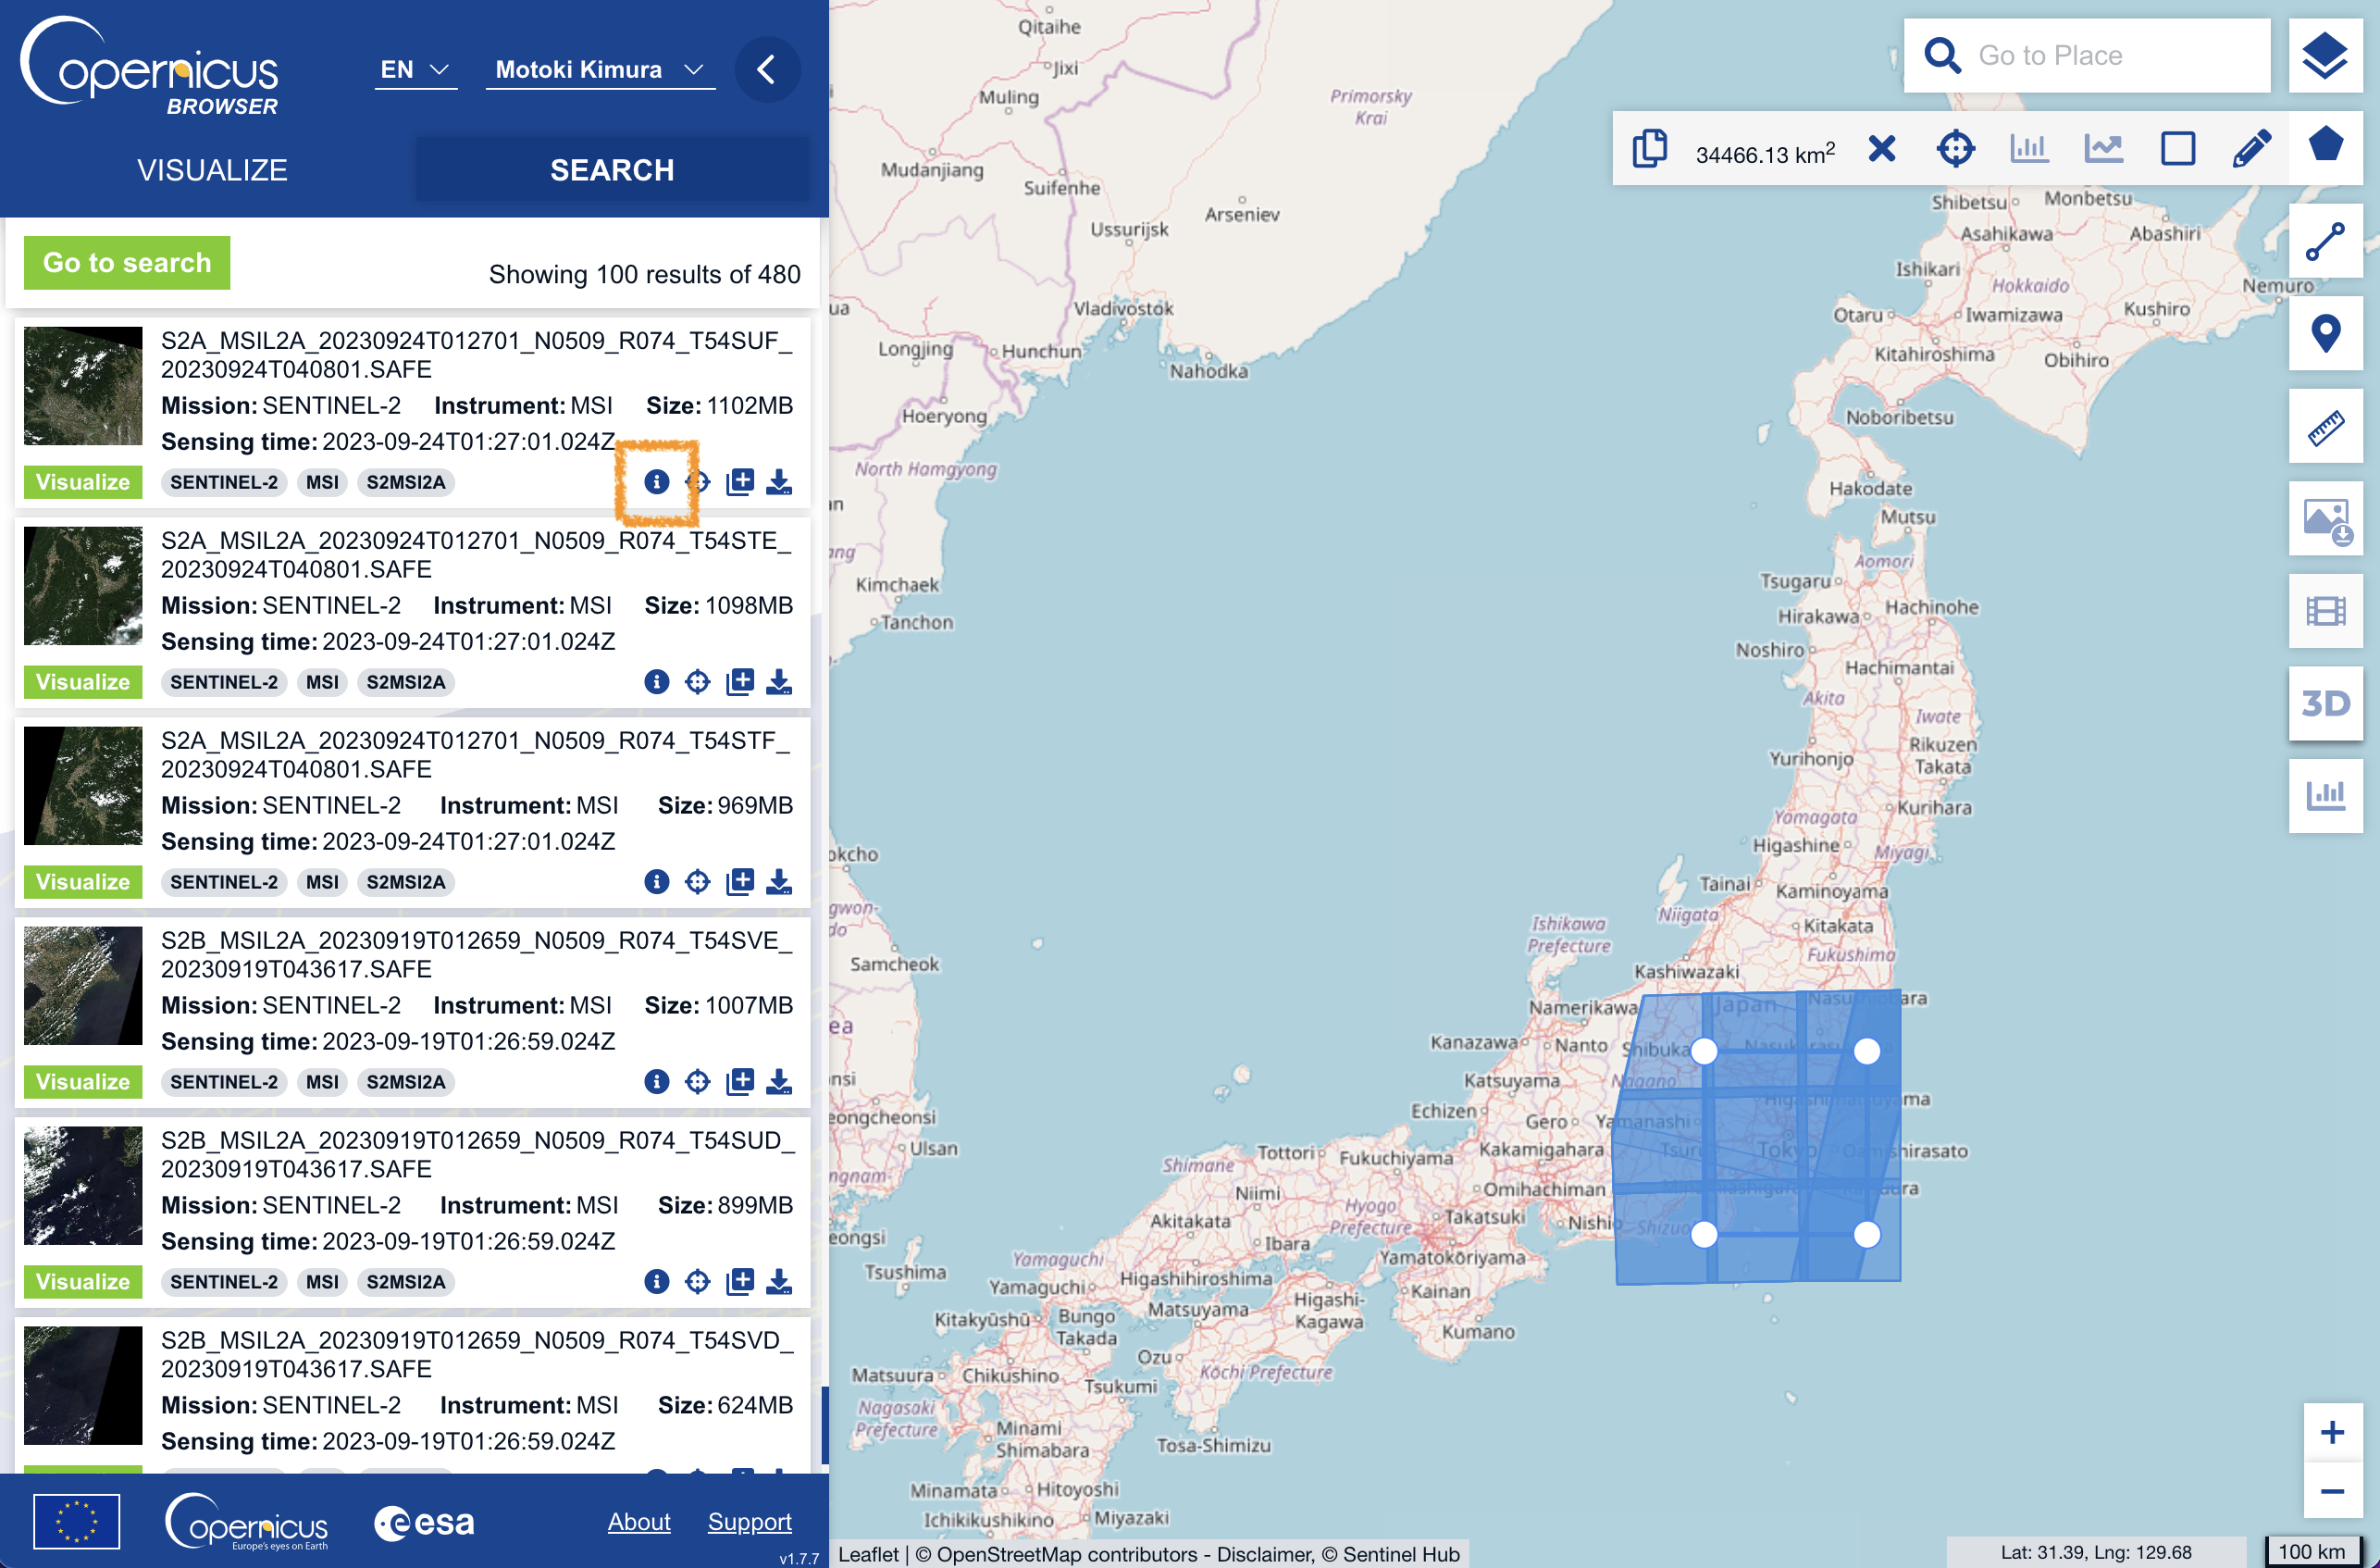This screenshot has width=2380, height=1568.
Task: Toggle the pencil polygon drawing tool
Action: tap(2251, 149)
